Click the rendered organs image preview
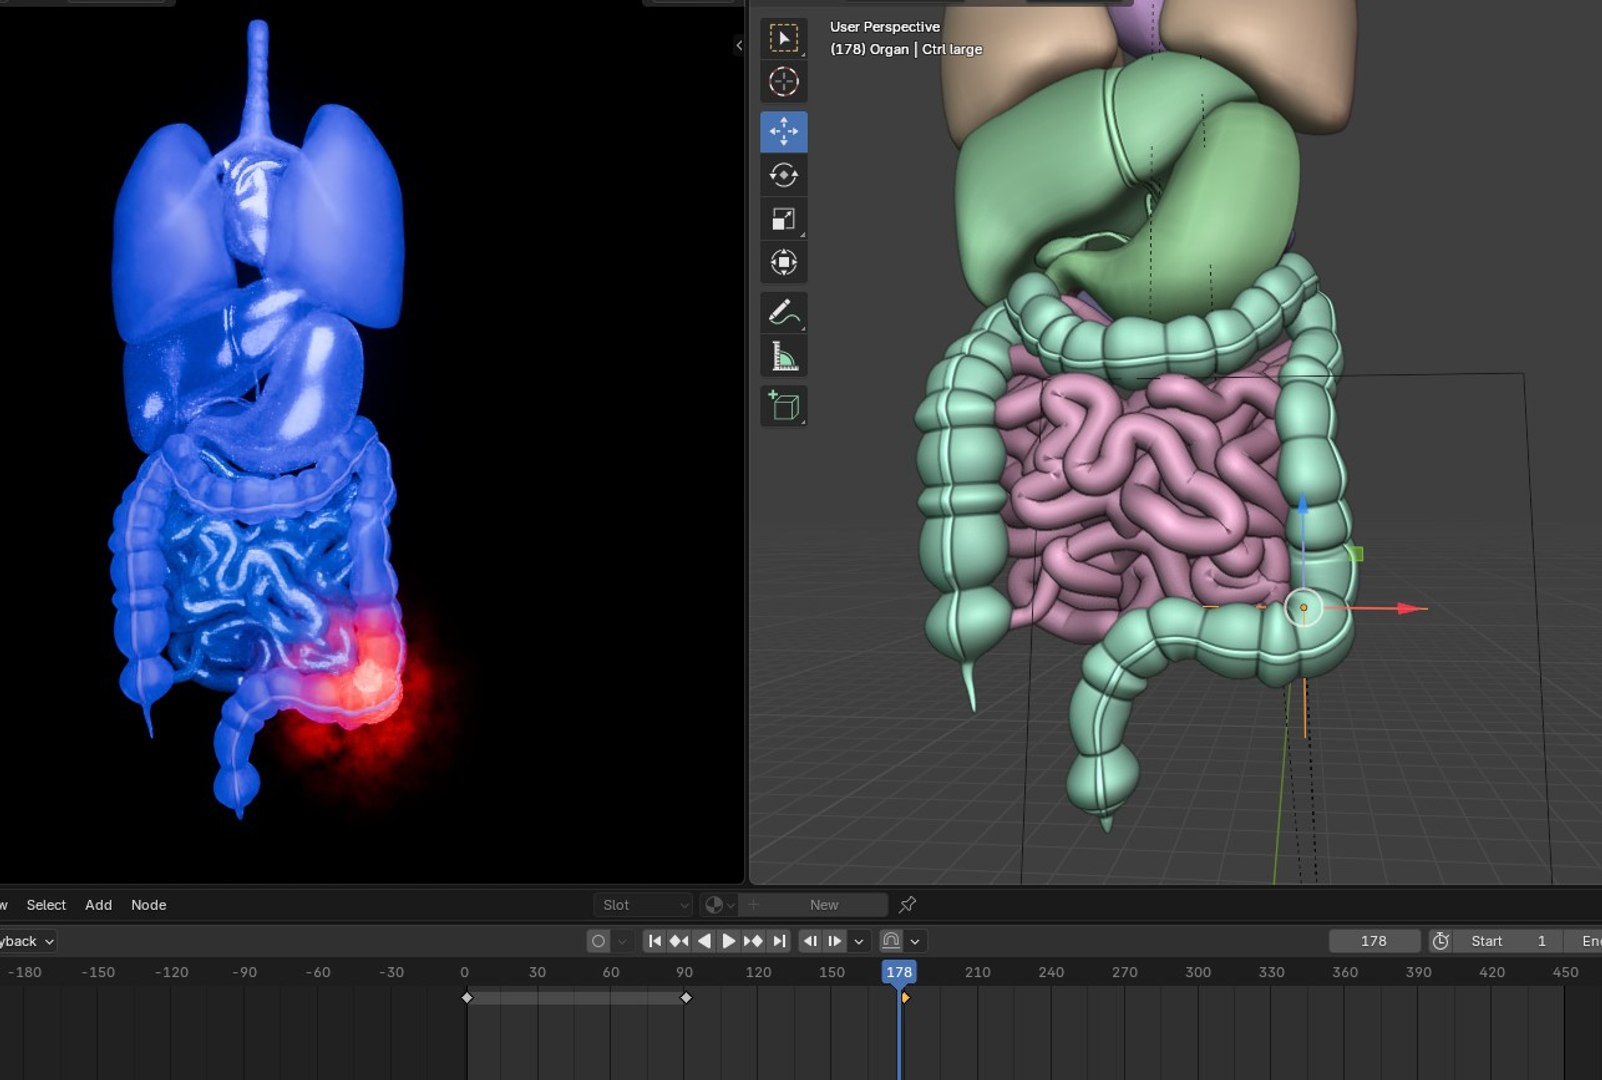This screenshot has height=1080, width=1602. tap(372, 441)
